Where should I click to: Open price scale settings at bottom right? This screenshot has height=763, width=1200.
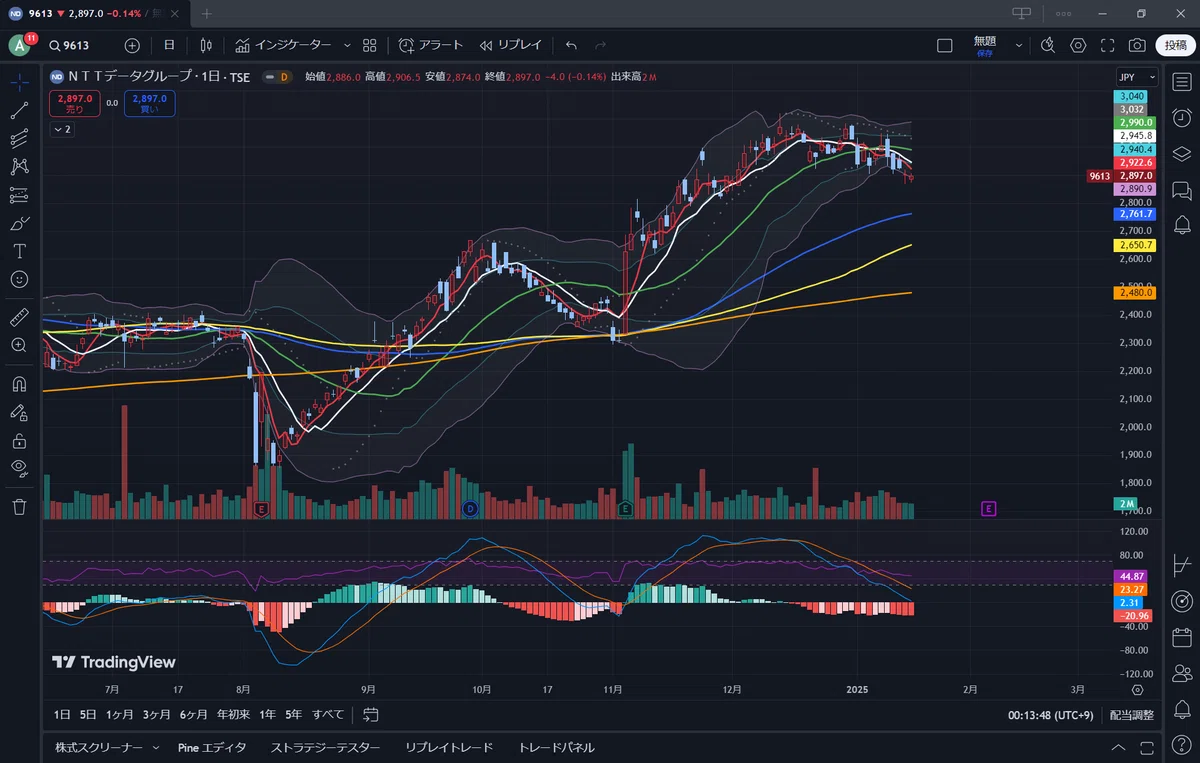click(x=1137, y=690)
